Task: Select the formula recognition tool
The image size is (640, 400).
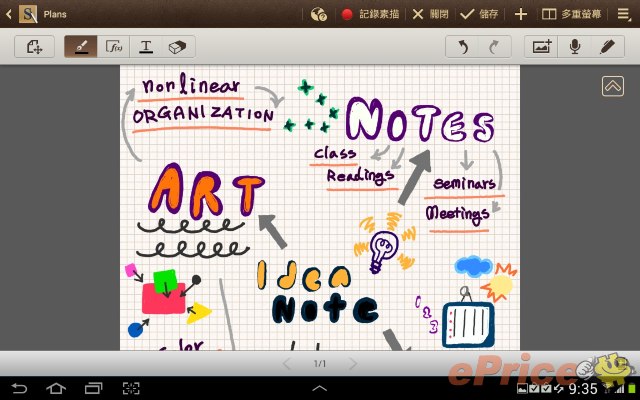Action: coord(113,47)
